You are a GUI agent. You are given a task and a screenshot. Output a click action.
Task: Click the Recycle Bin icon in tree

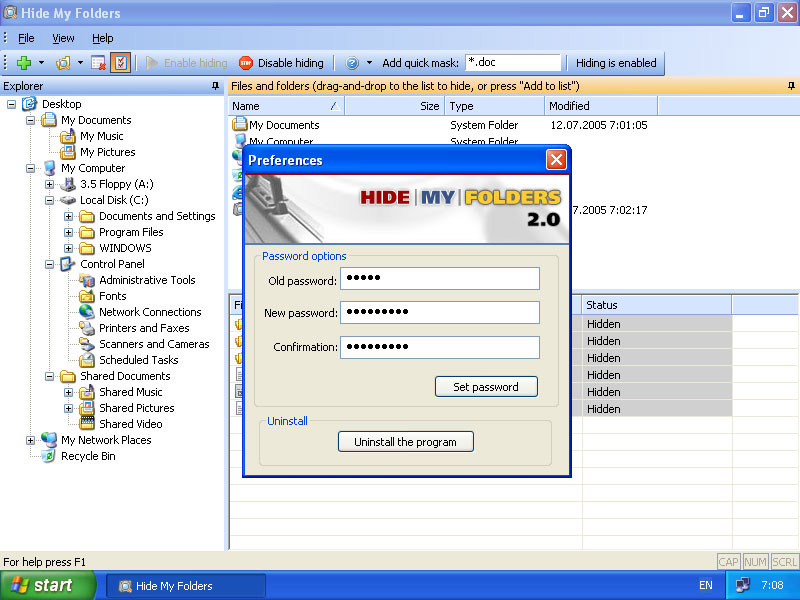coord(48,456)
